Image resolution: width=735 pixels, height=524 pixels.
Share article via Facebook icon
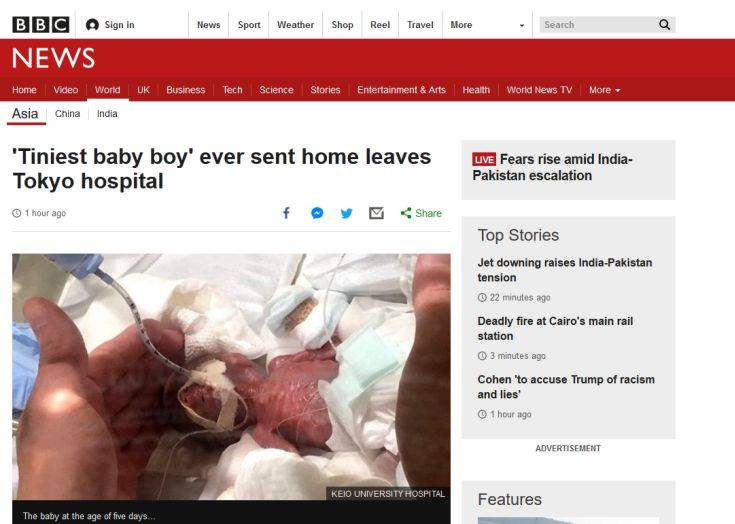[x=286, y=213]
